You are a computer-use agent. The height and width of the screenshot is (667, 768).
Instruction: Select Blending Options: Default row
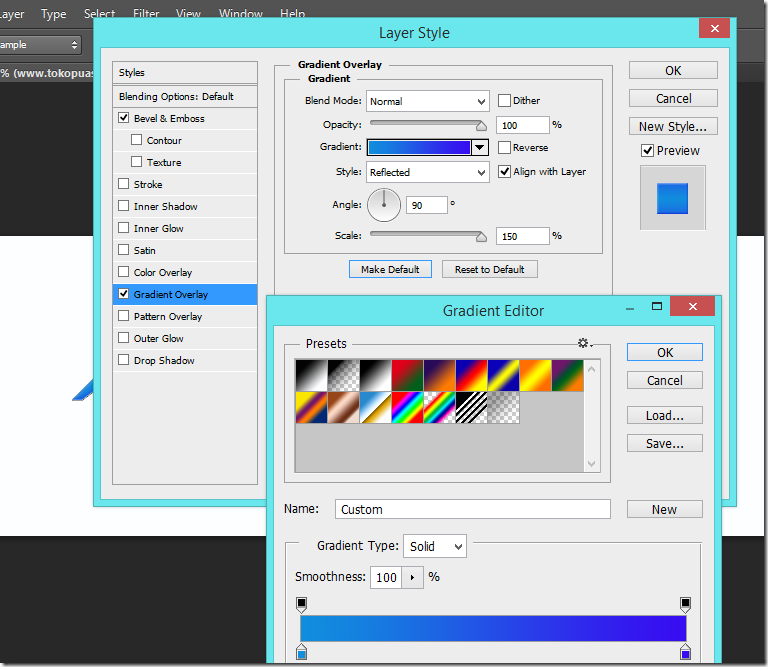point(185,96)
